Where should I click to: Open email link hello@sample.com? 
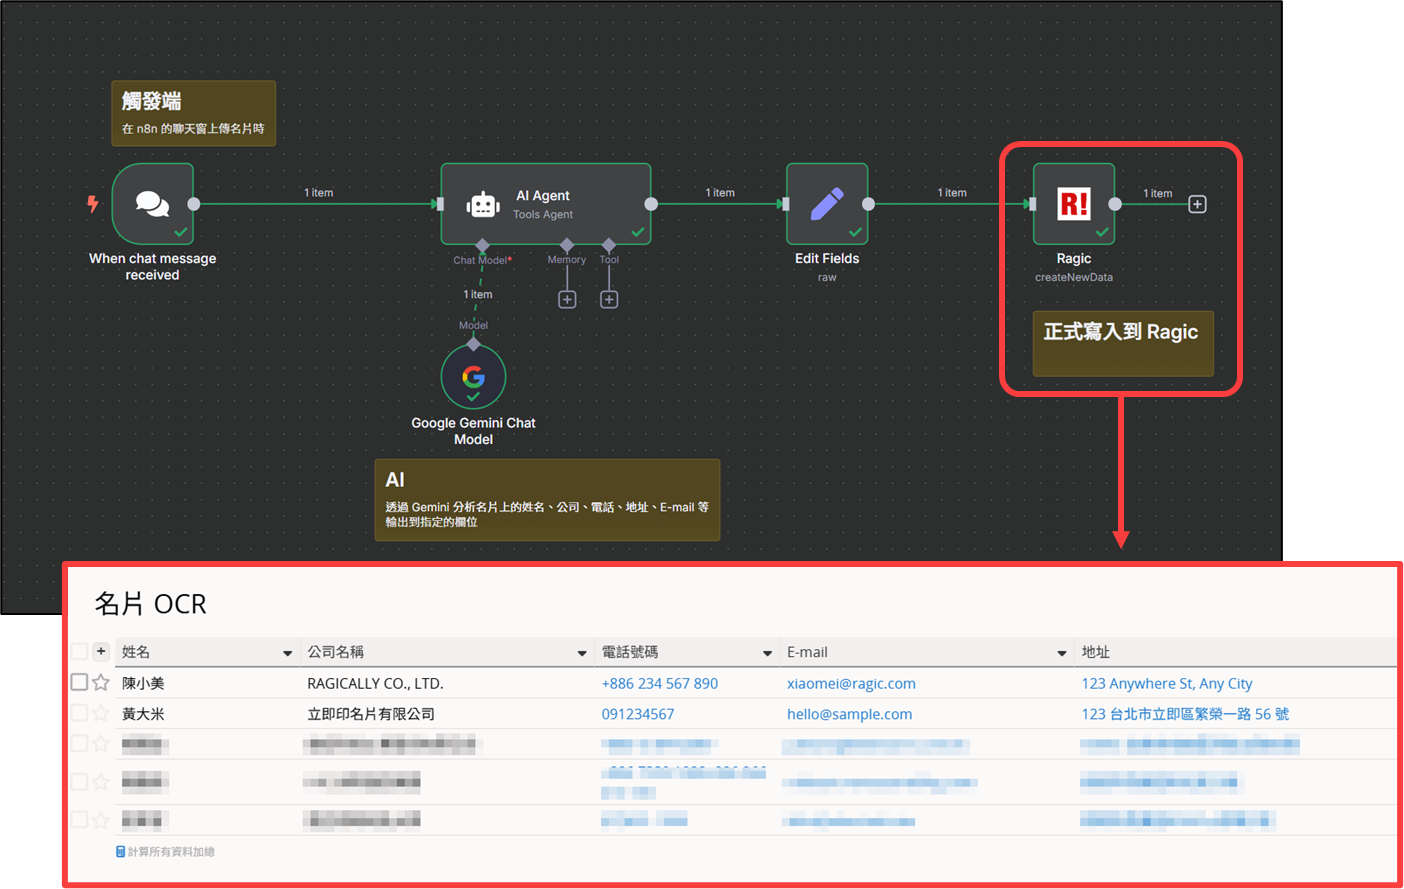tap(849, 714)
